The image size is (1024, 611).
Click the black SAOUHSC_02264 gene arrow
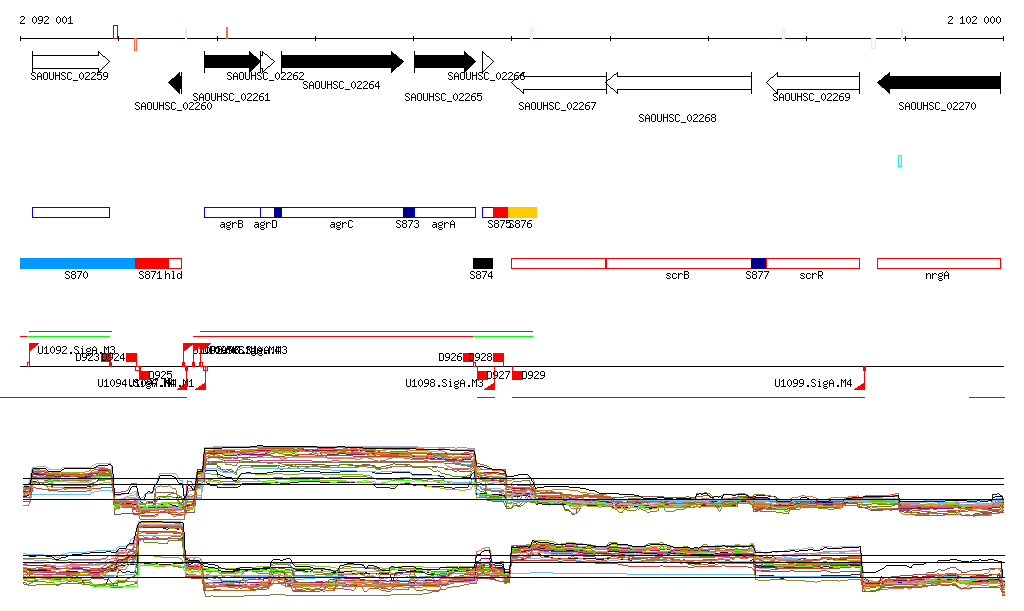[x=342, y=61]
